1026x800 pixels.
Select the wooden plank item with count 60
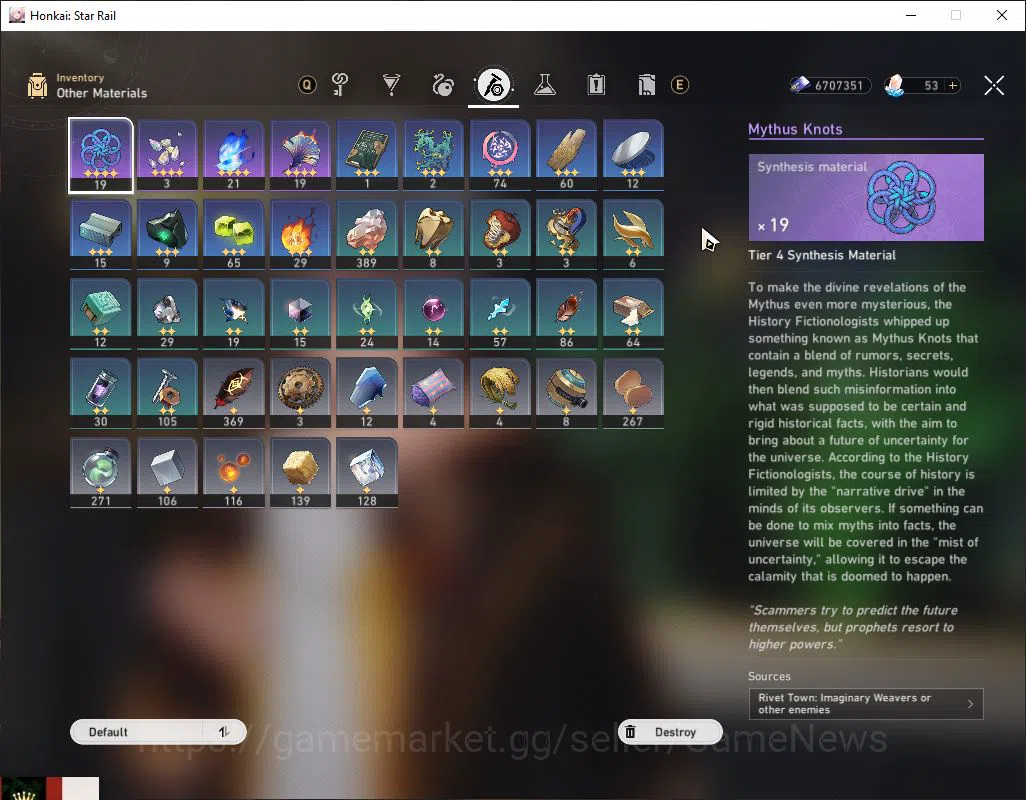tap(566, 155)
